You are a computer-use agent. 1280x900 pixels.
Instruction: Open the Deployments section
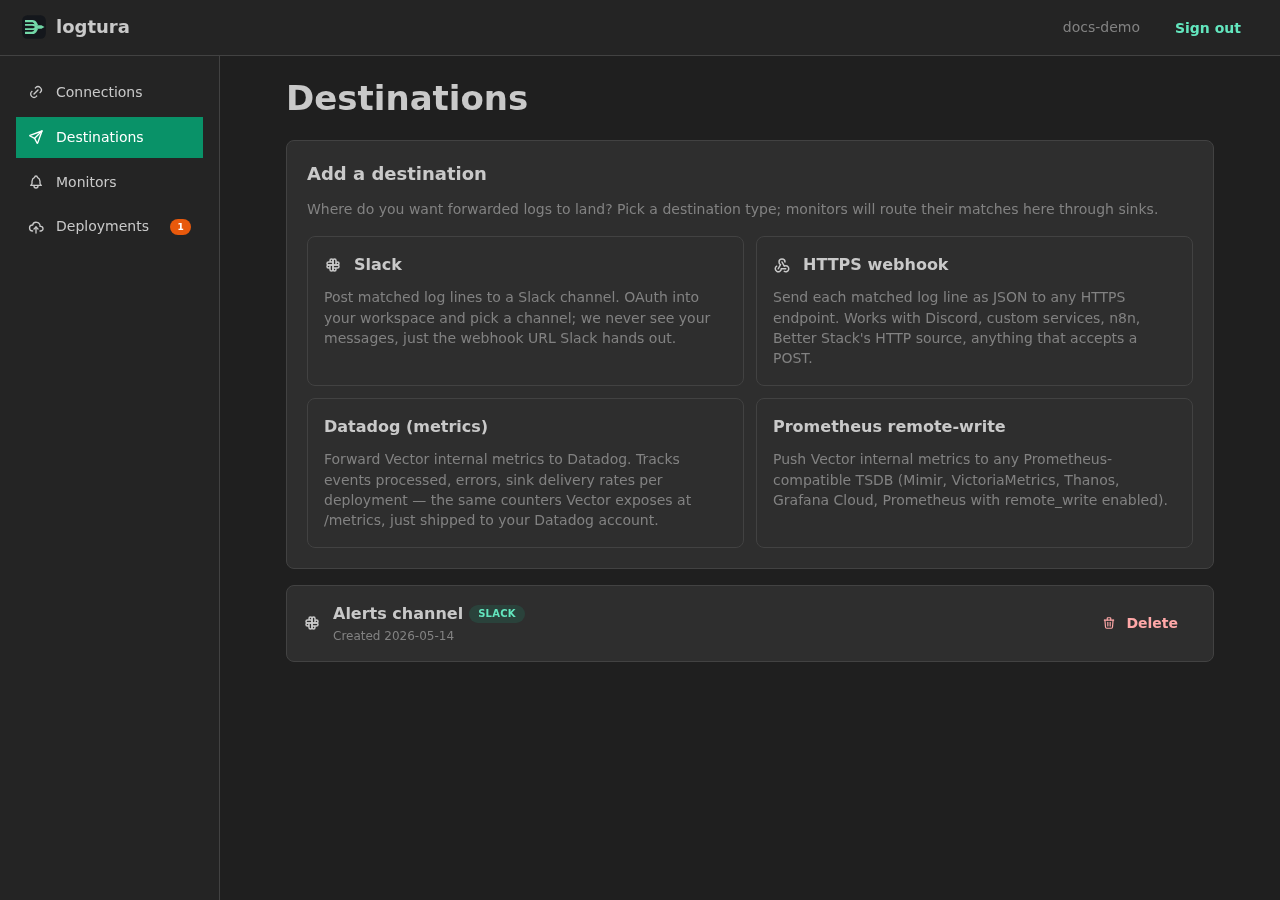point(109,227)
